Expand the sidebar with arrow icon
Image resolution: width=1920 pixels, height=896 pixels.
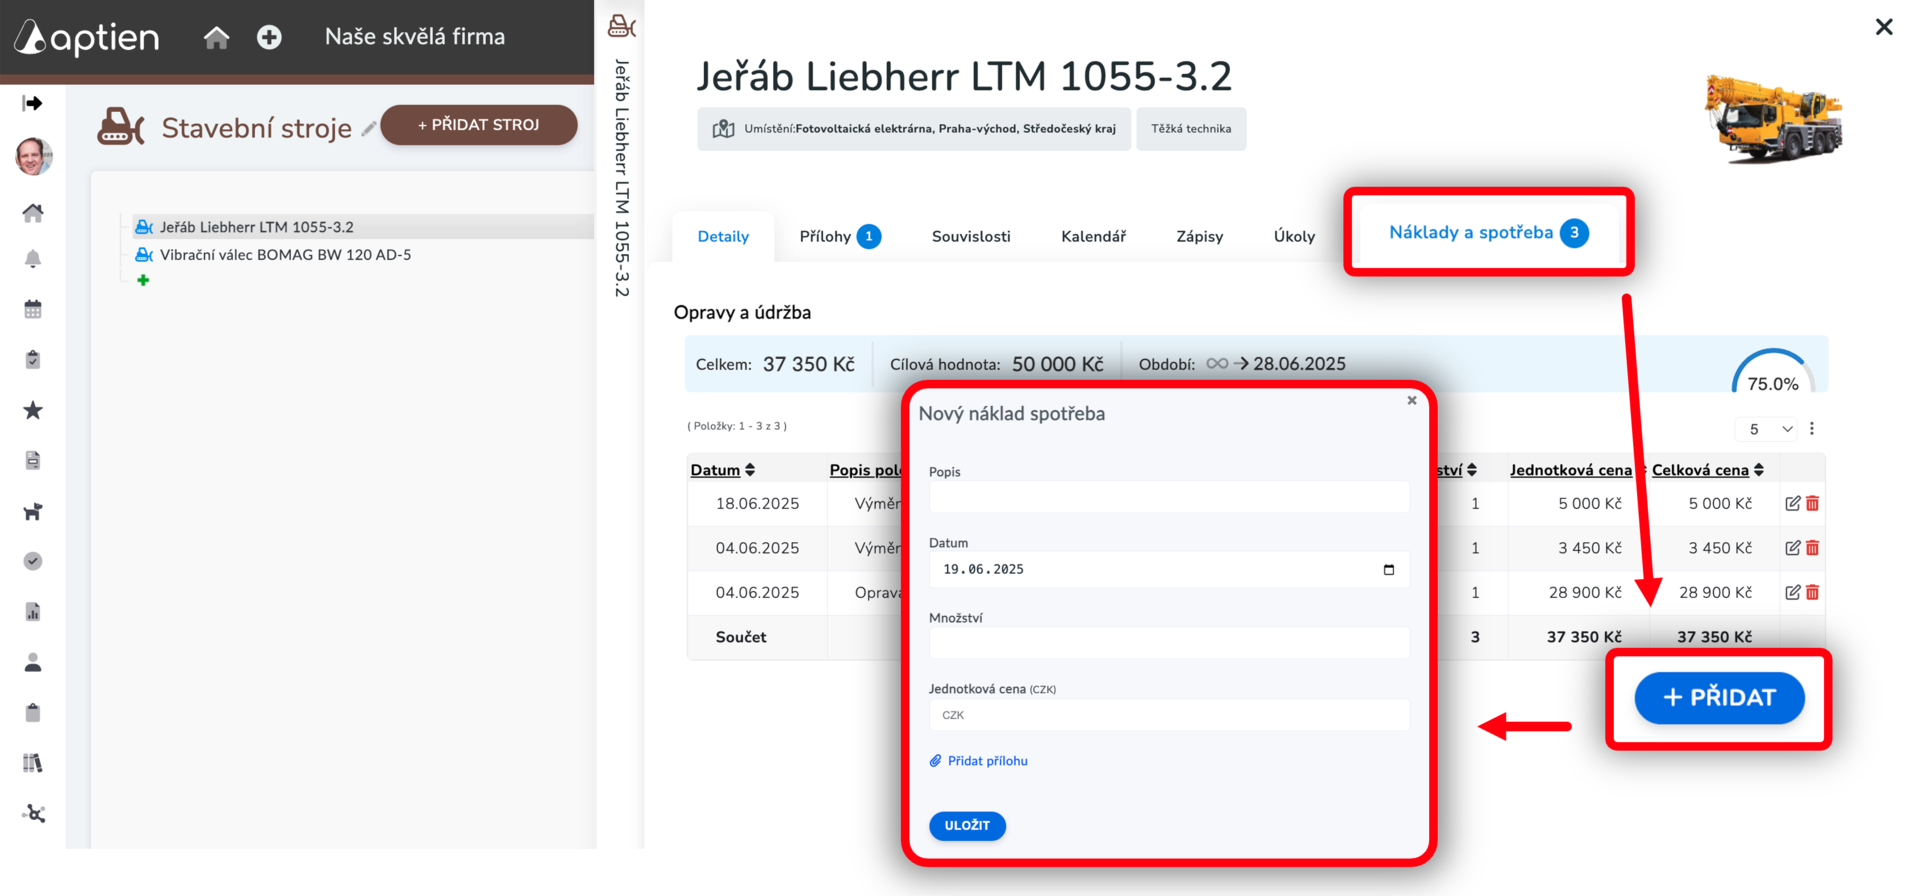click(33, 103)
